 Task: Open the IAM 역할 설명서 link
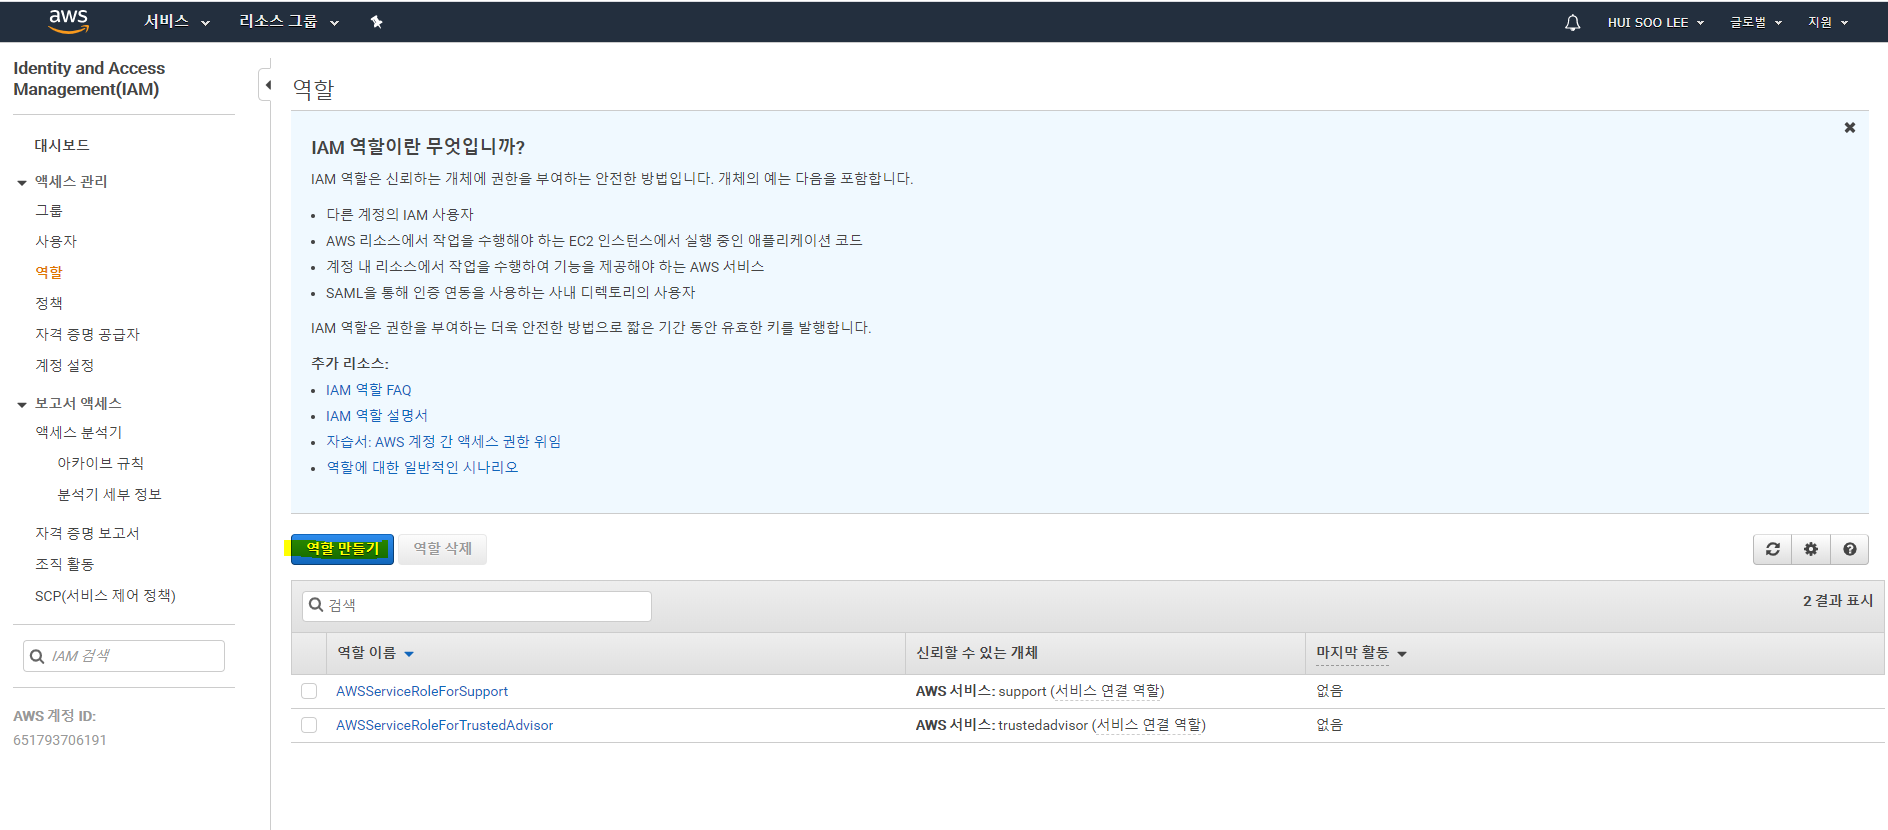(377, 416)
